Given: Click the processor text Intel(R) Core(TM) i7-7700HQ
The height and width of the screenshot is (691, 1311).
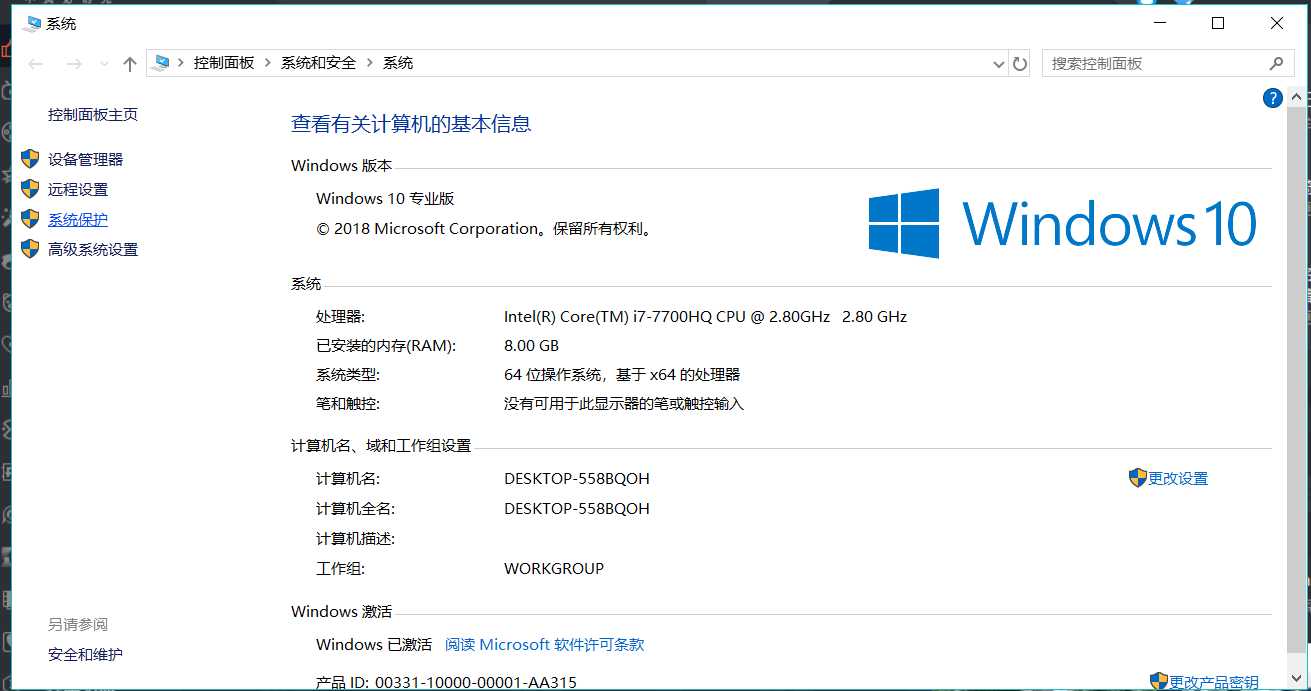Looking at the screenshot, I should (705, 316).
